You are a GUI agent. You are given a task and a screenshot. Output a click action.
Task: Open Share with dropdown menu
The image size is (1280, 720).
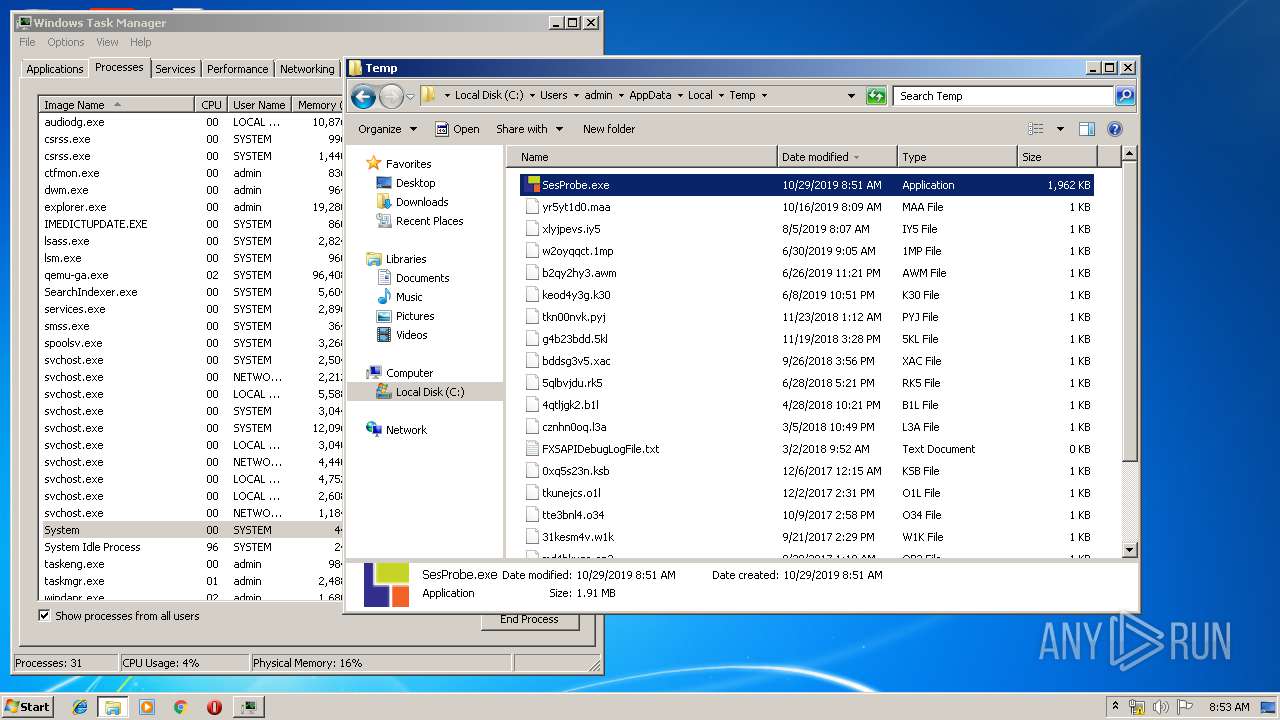(529, 129)
